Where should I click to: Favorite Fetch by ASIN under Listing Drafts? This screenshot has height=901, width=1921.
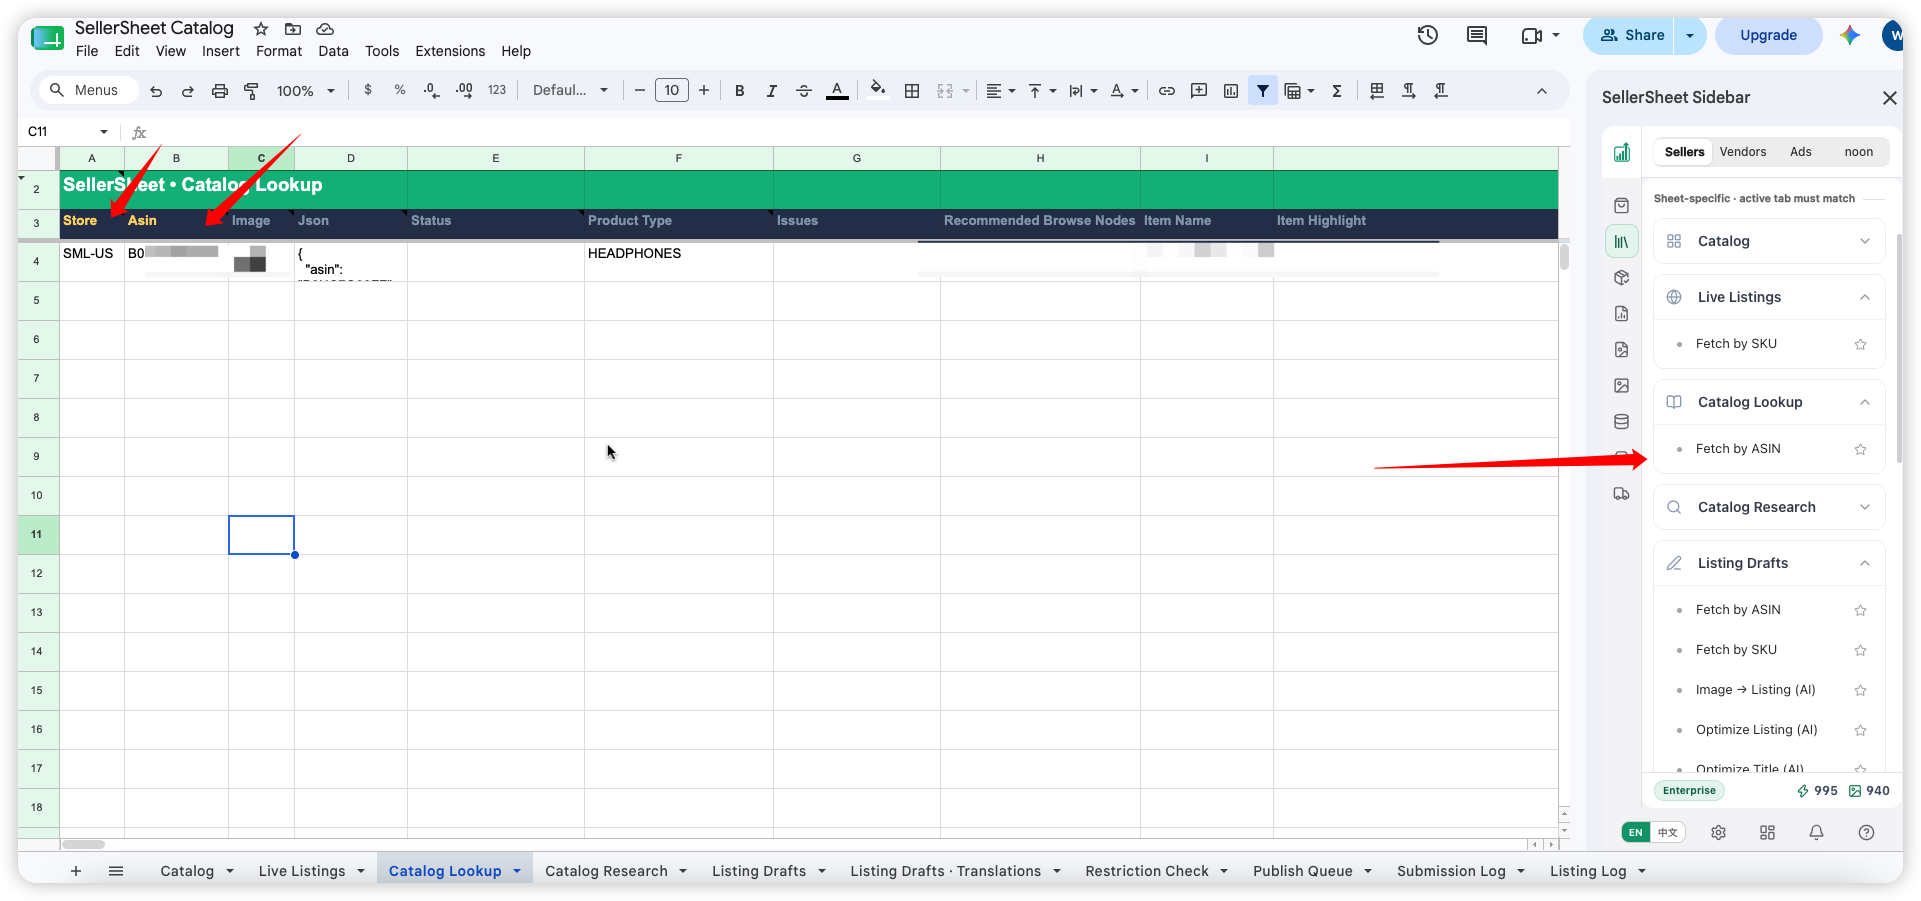[x=1861, y=610]
